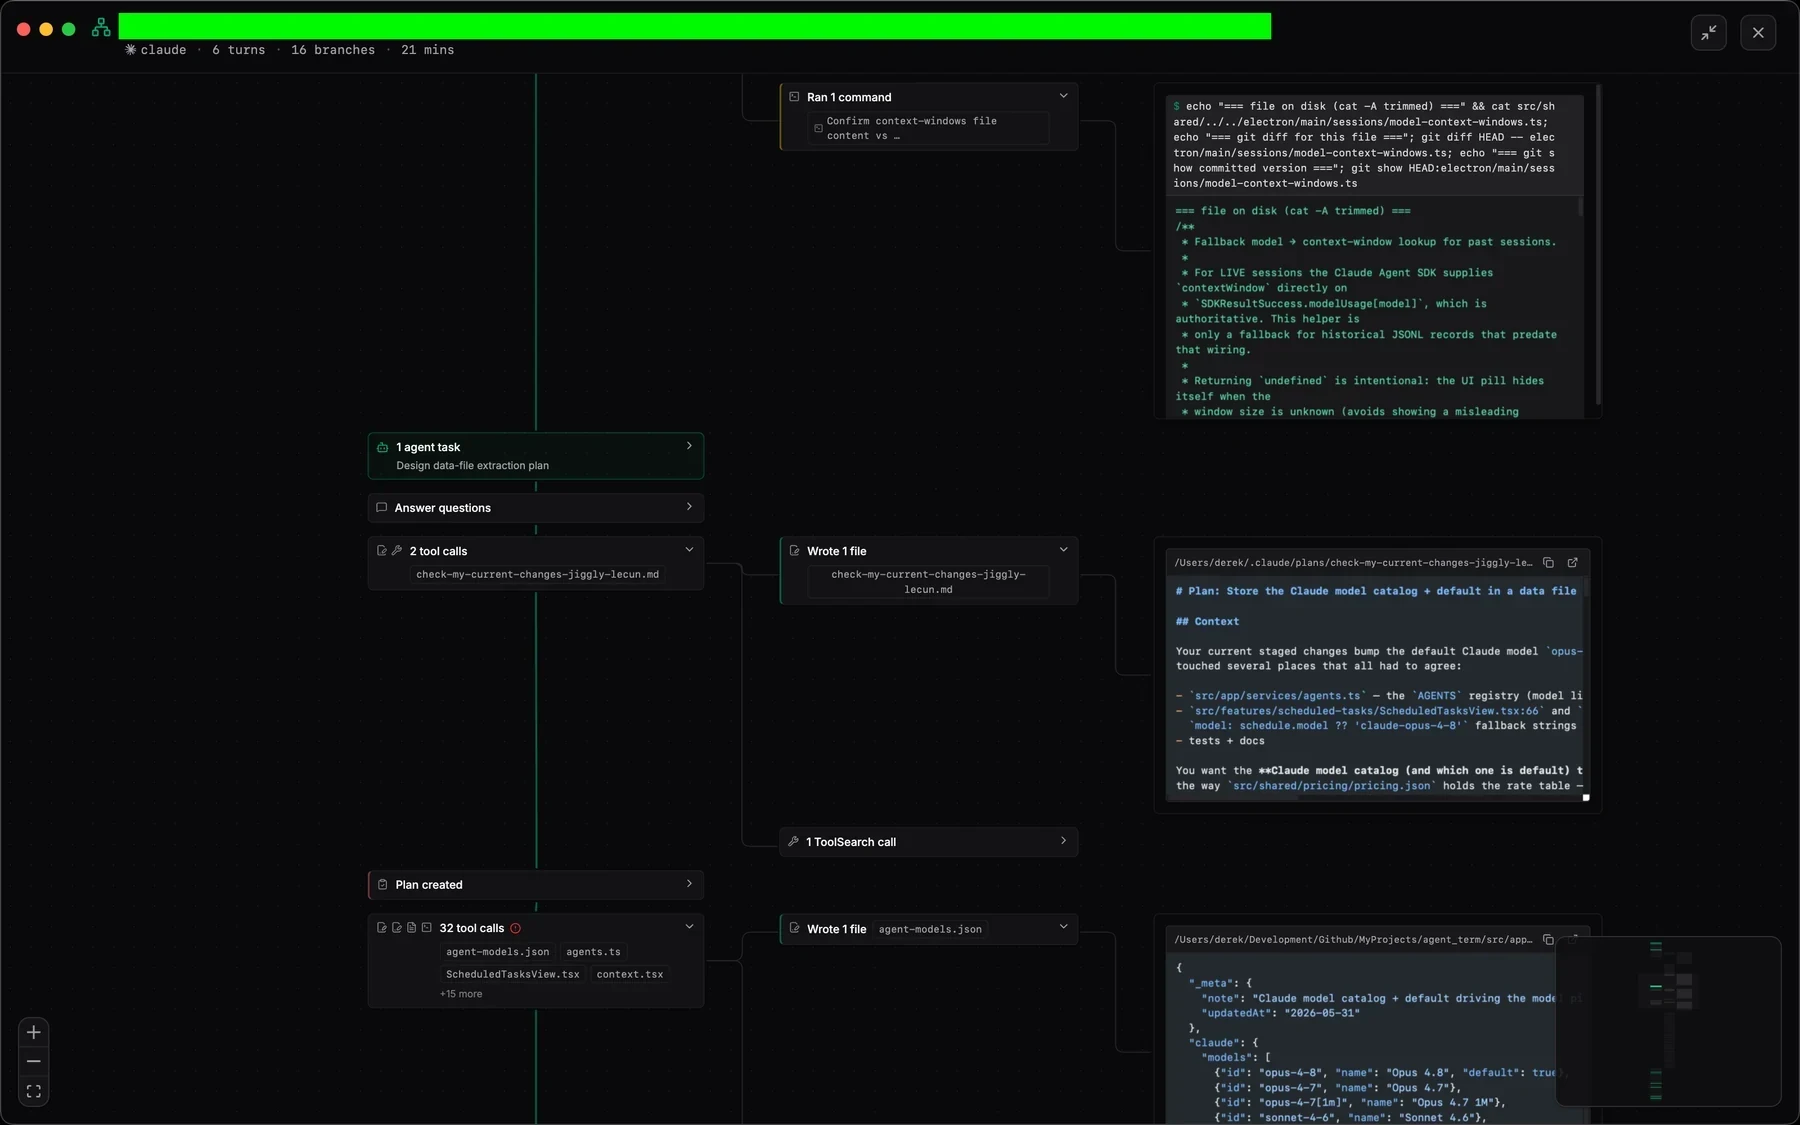
Task: Collapse the 32 tool calls node
Action: point(689,926)
